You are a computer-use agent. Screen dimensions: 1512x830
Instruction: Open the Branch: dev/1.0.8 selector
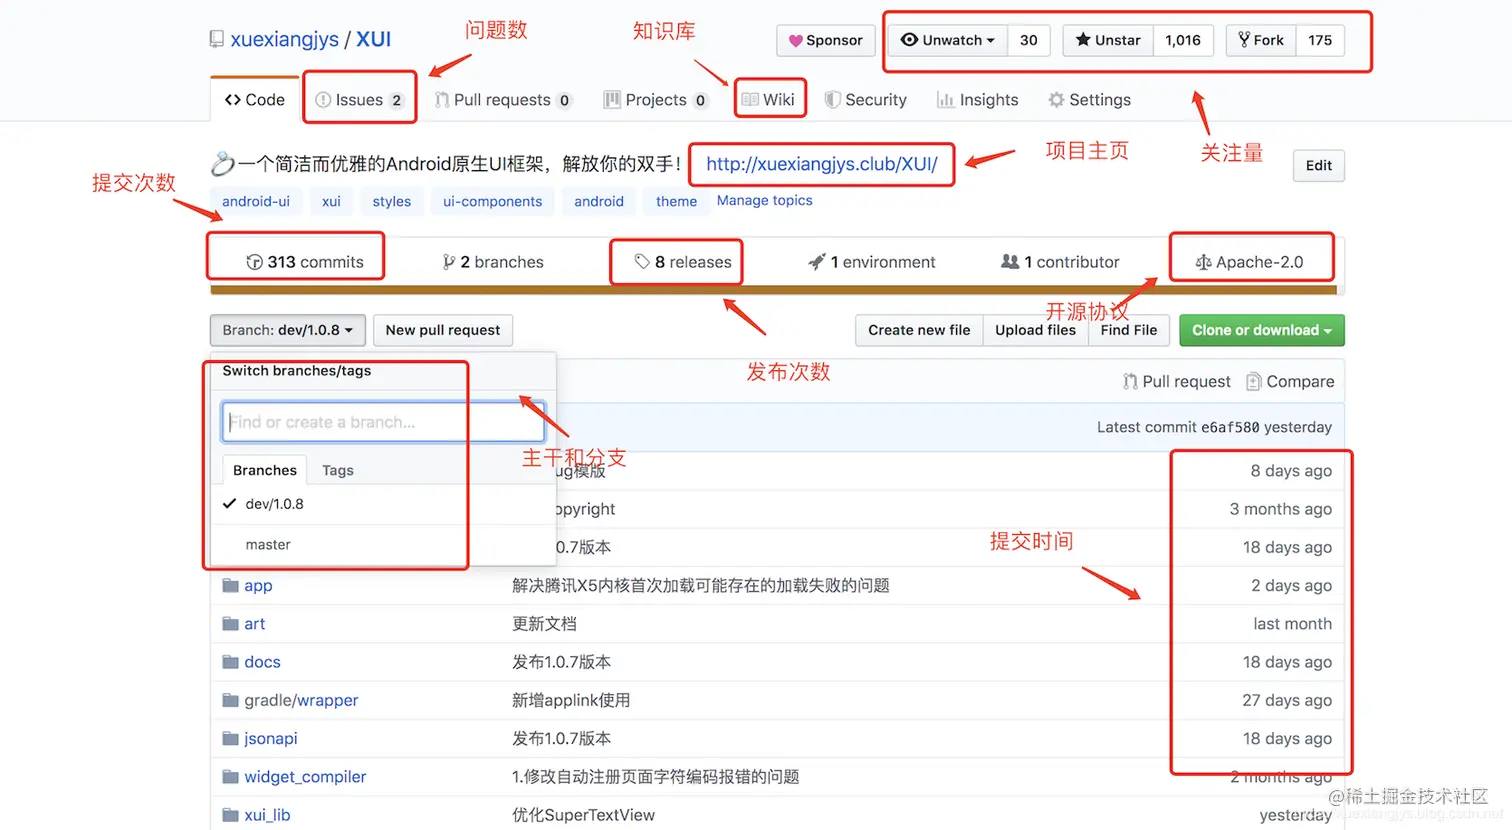coord(288,330)
